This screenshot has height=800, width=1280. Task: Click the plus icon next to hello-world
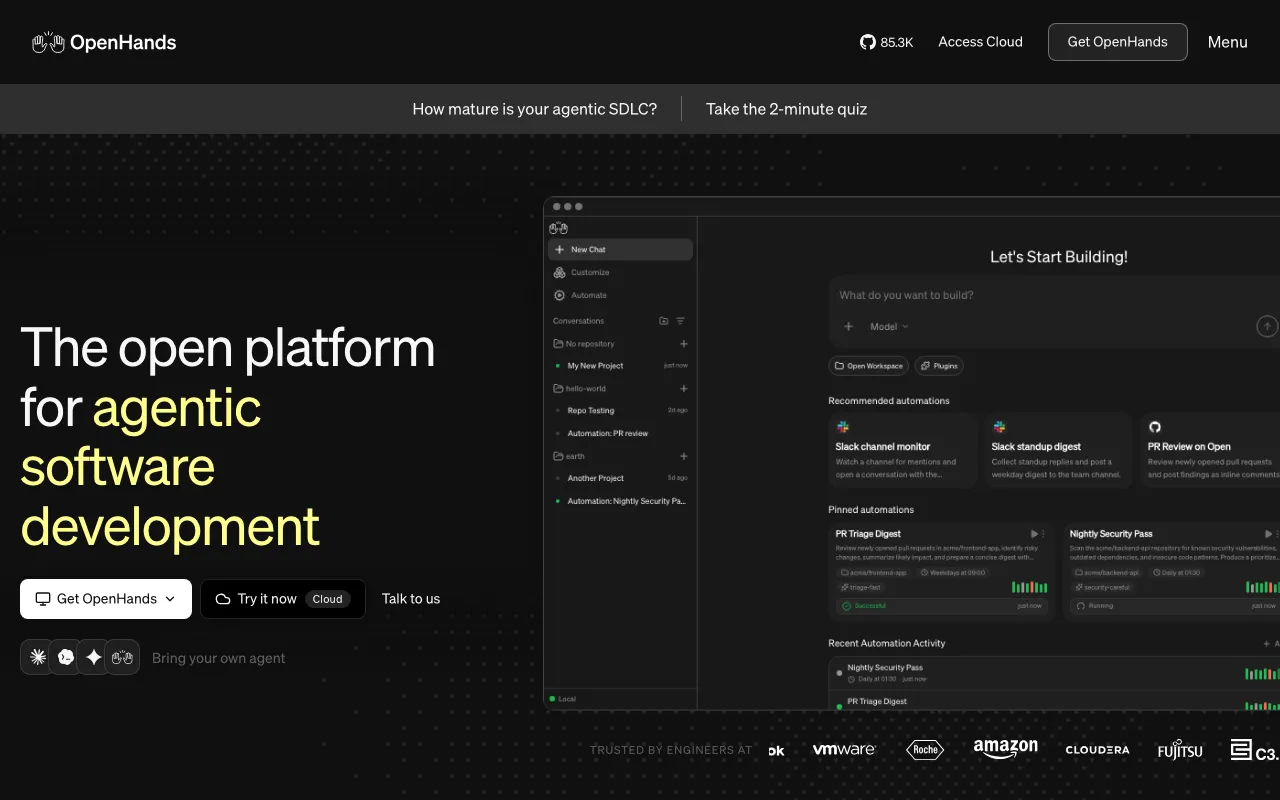tap(684, 389)
